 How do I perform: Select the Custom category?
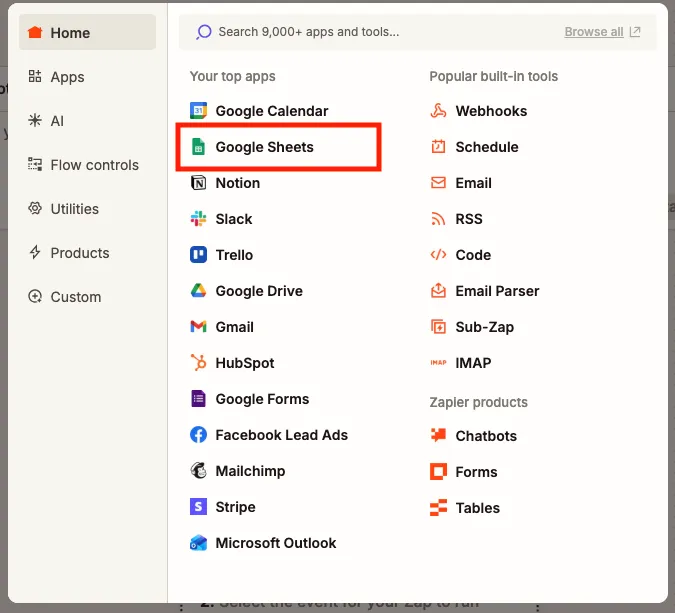point(87,297)
